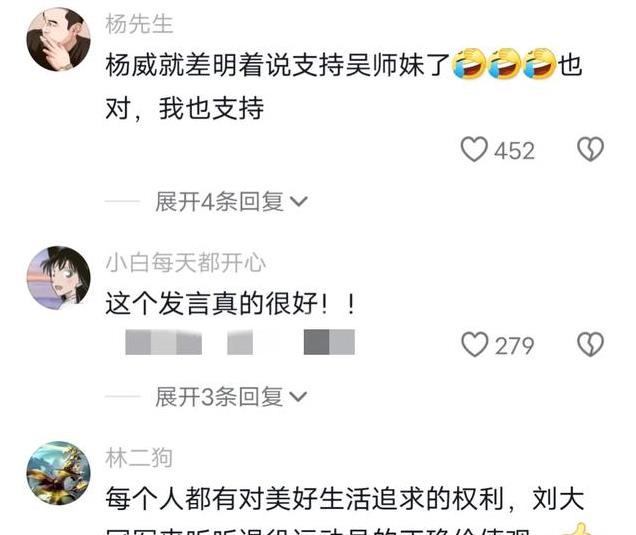Screen dimensions: 636x535
Task: Open username 林二狗
Action: pos(139,458)
